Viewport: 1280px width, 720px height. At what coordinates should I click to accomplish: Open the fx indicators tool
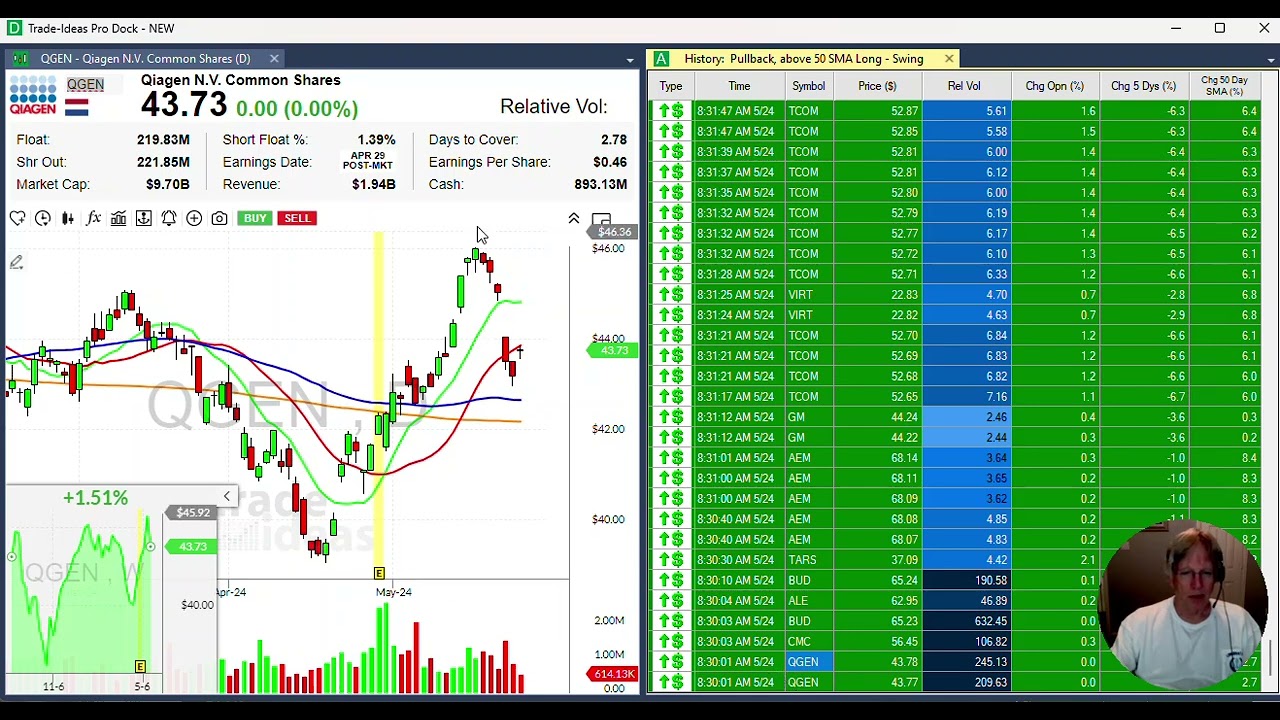point(93,218)
